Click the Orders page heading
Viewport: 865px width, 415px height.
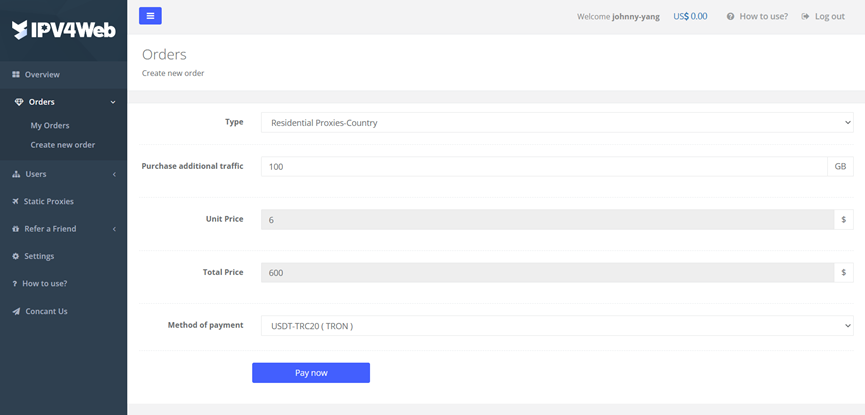[164, 55]
